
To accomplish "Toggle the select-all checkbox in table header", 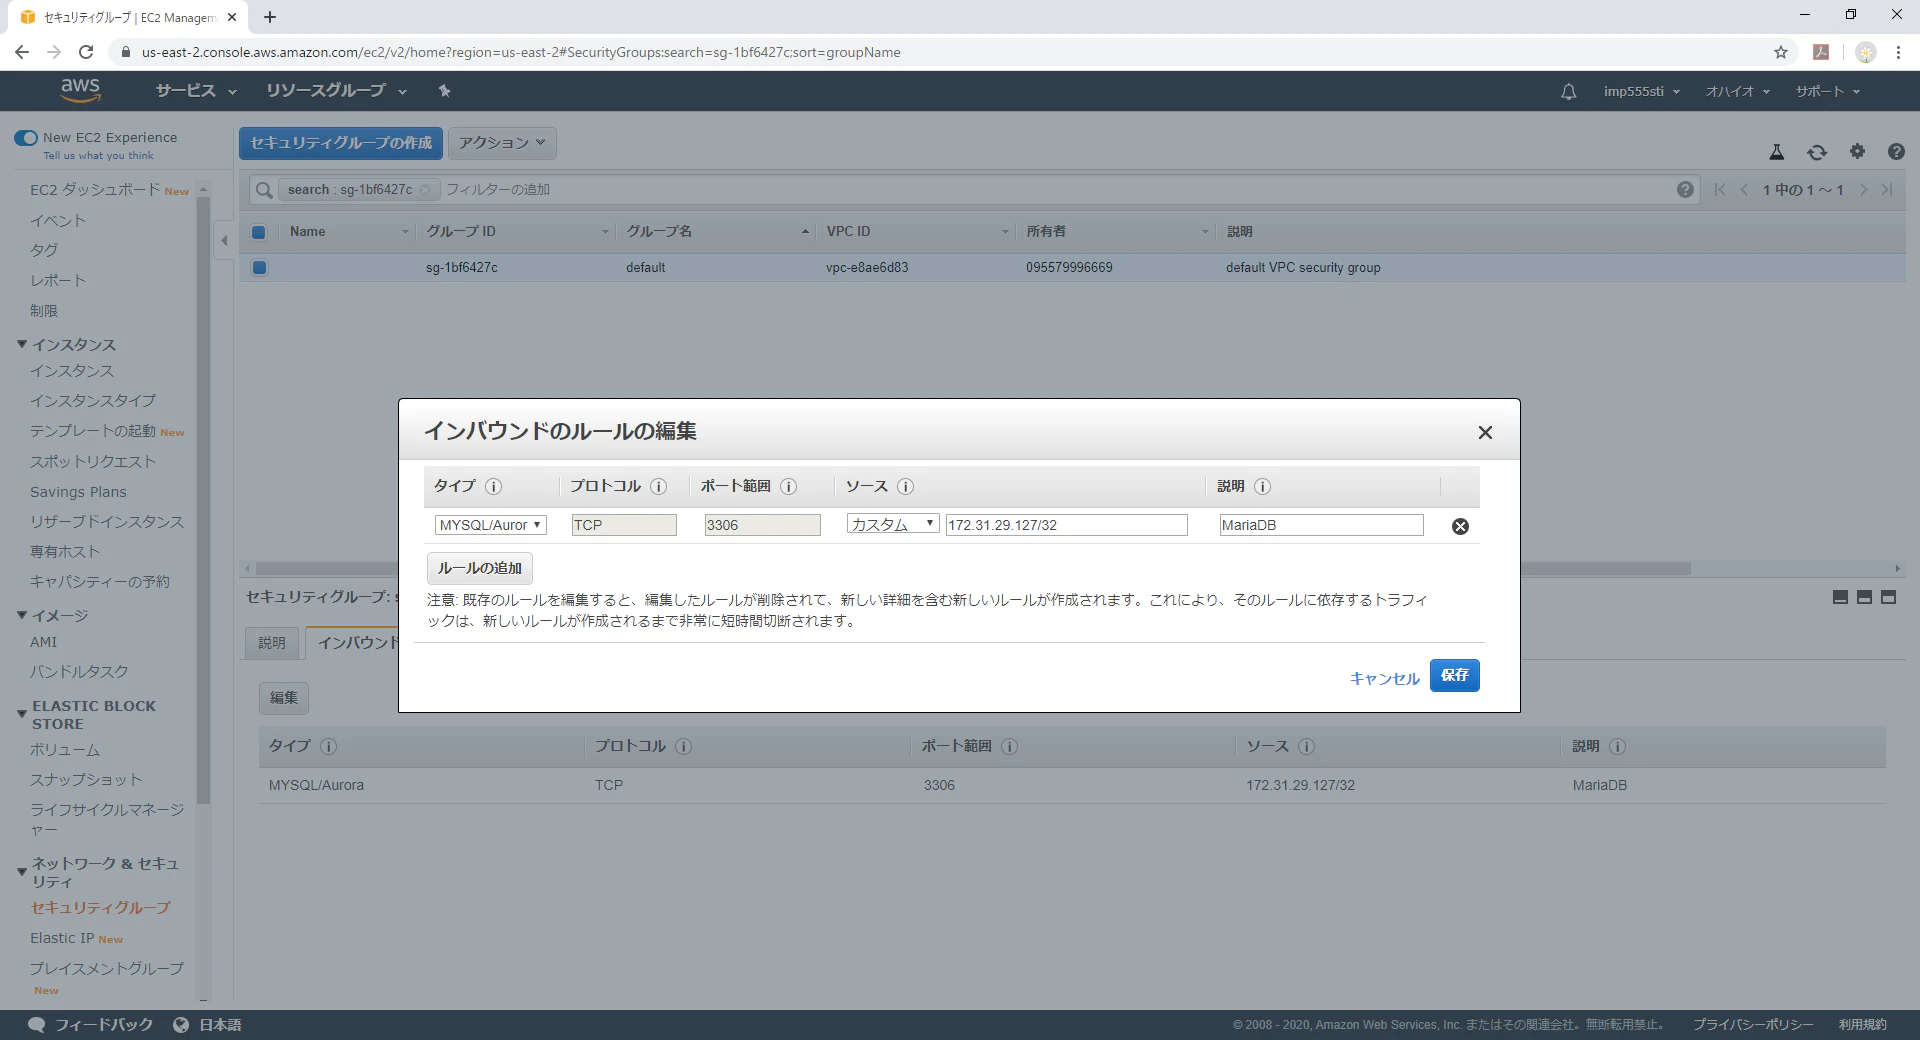I will click(x=259, y=232).
